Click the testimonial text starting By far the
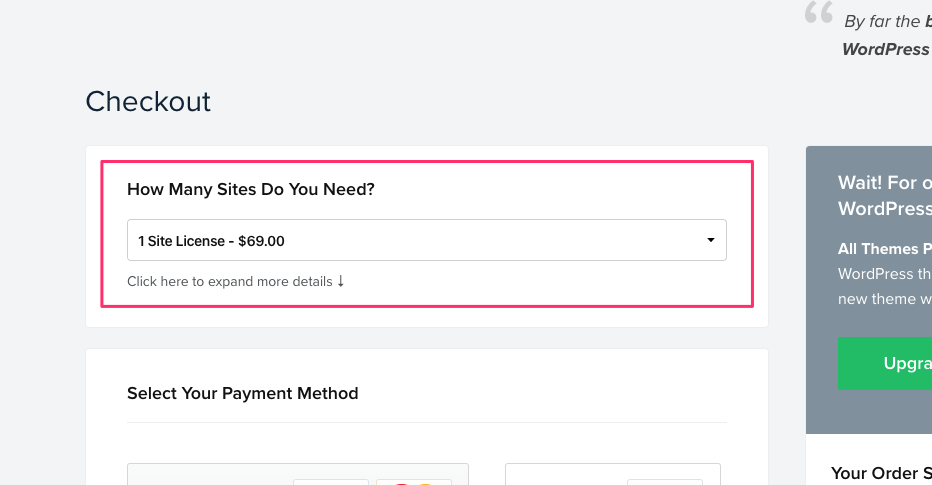The image size is (932, 485). [888, 21]
